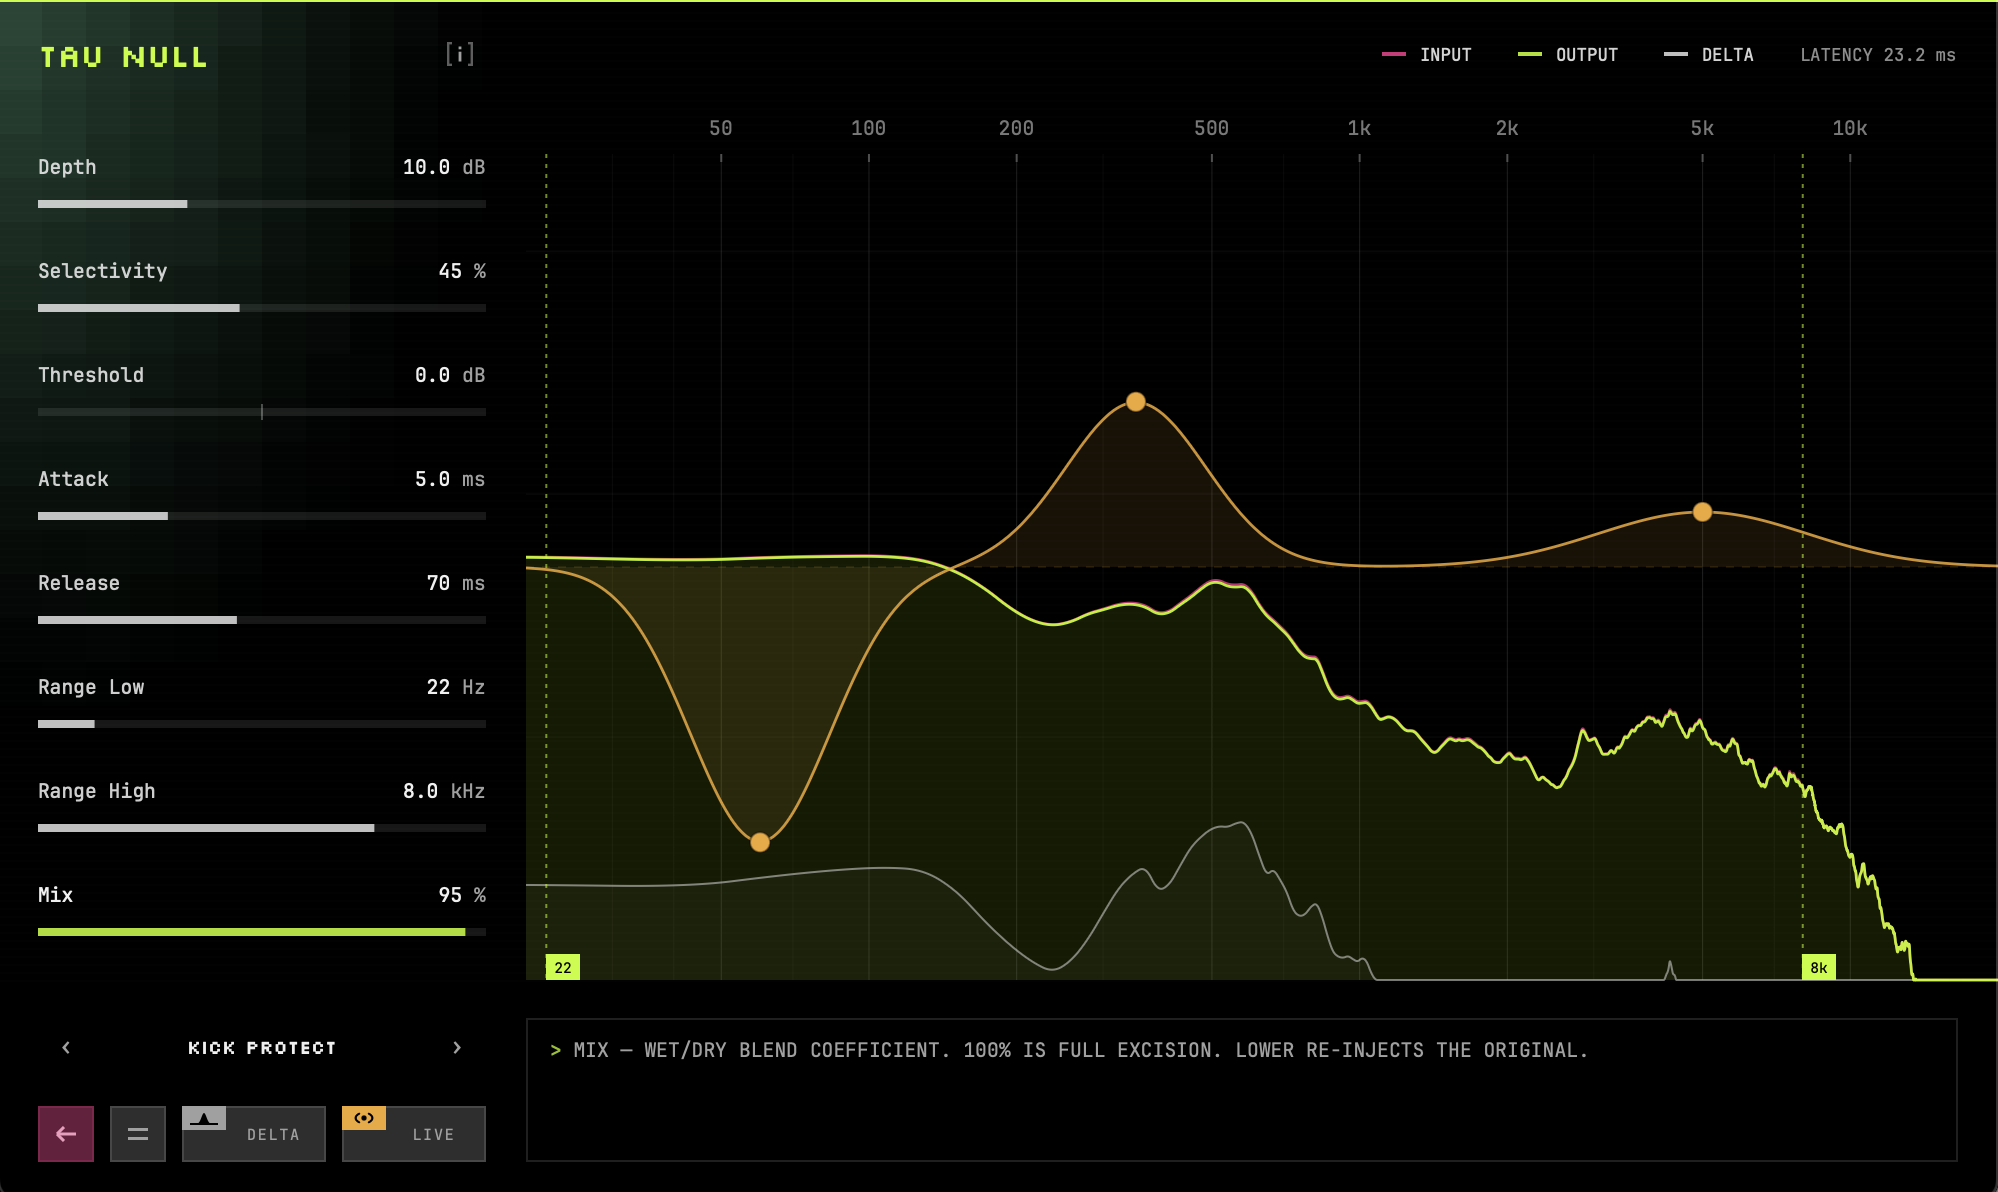Select the previous preset arrow
Viewport: 1998px width, 1192px height.
click(x=66, y=1047)
